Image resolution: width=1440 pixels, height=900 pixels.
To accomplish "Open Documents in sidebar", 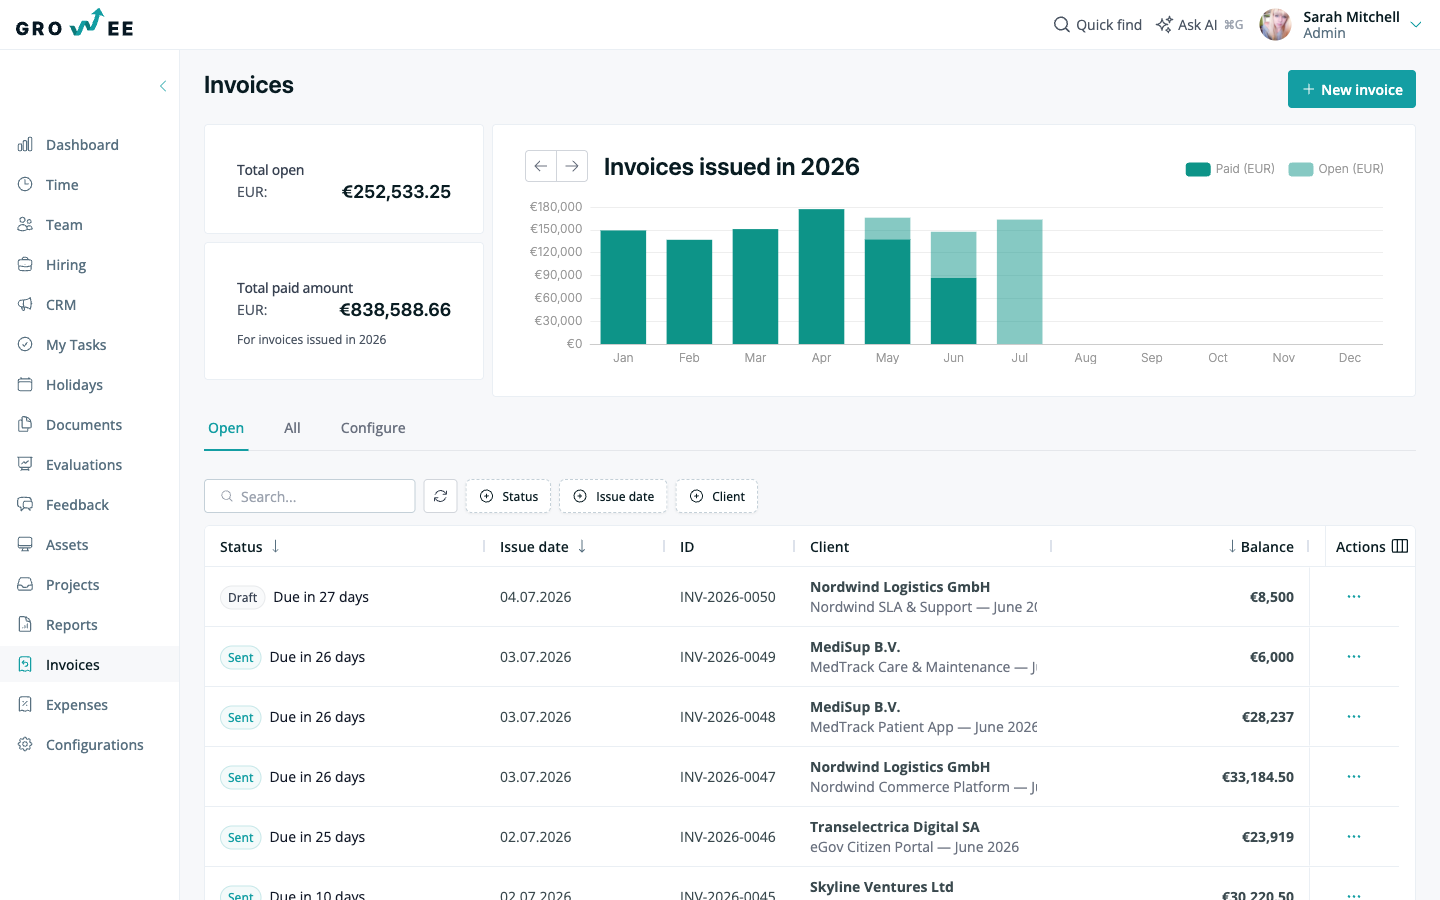I will tap(84, 425).
